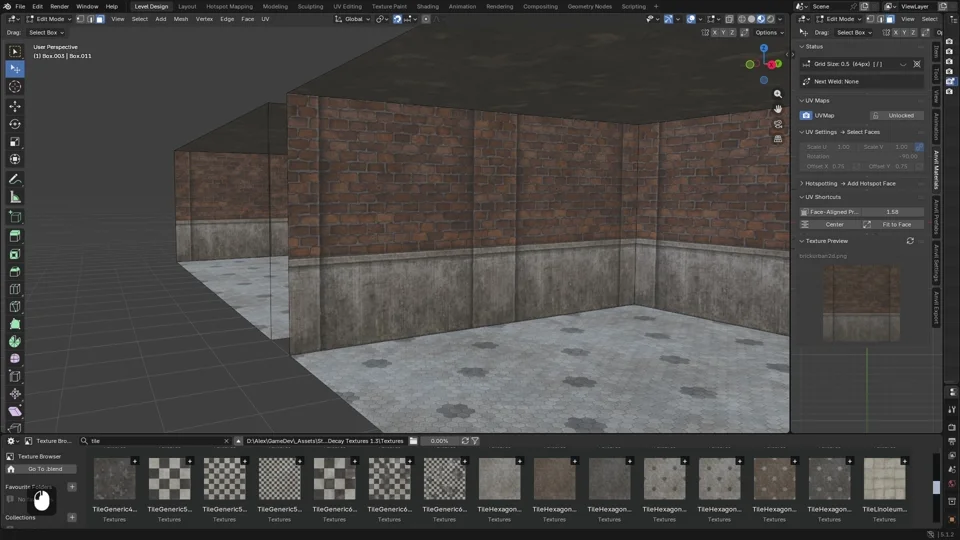Toggle the Unlocked UV map lock

896,115
